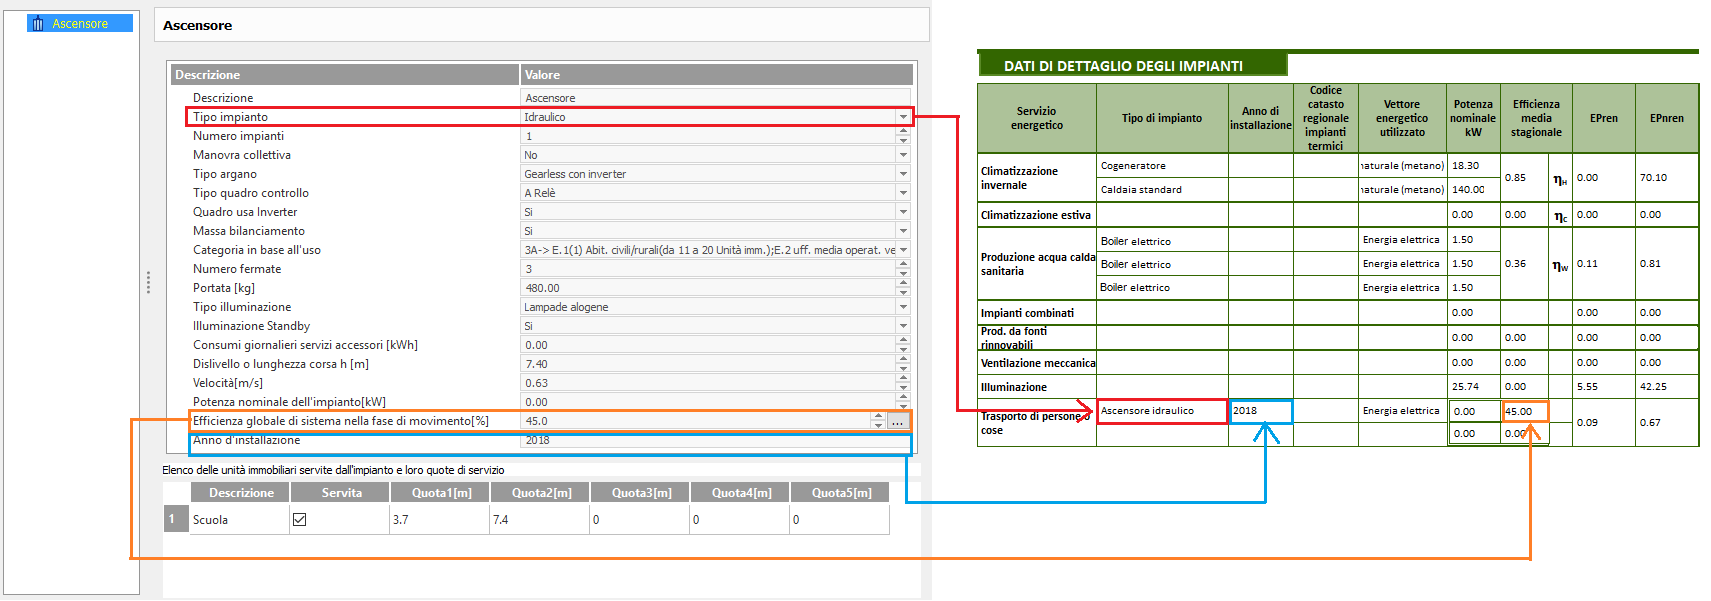1711x601 pixels.
Task: Toggle the Servita checkbox for Scuola
Action: click(299, 520)
